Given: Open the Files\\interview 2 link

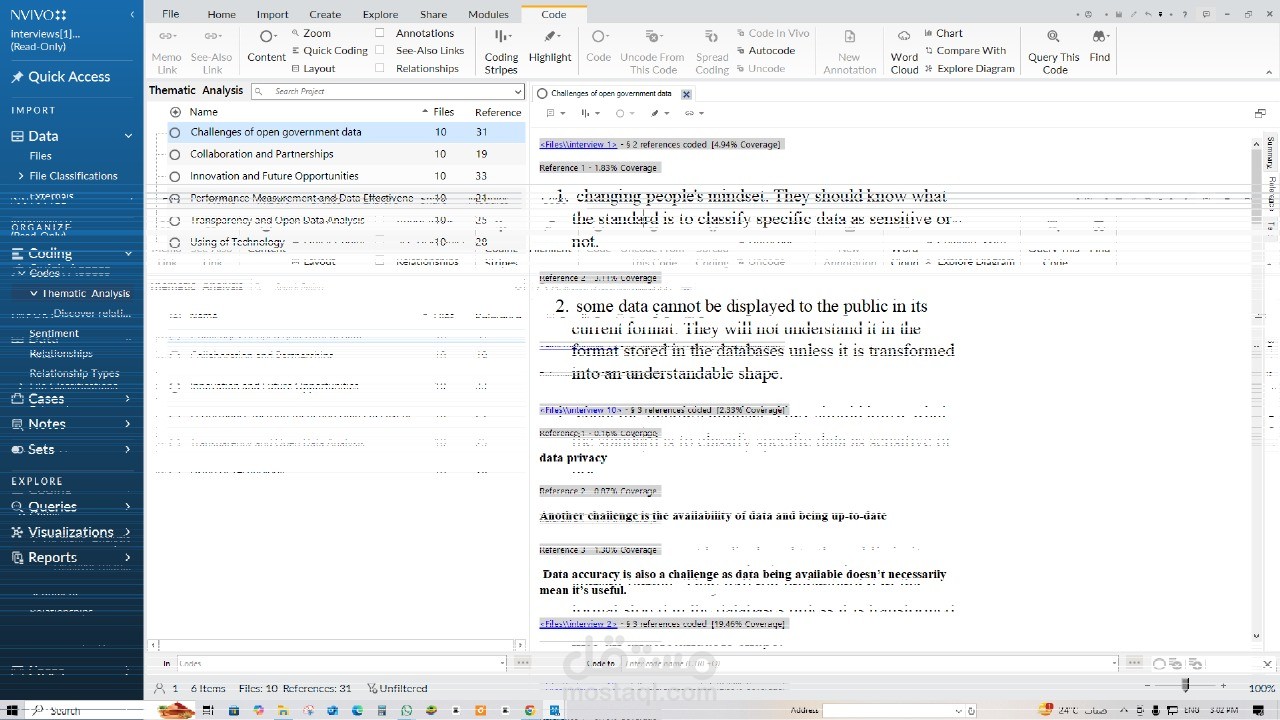Looking at the screenshot, I should [x=578, y=623].
